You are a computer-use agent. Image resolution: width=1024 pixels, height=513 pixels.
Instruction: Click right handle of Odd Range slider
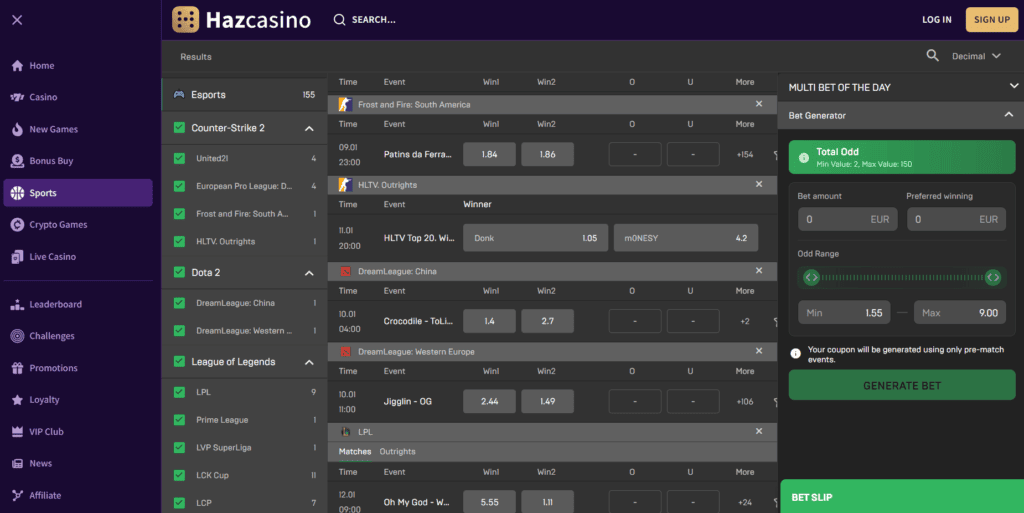[x=993, y=277]
